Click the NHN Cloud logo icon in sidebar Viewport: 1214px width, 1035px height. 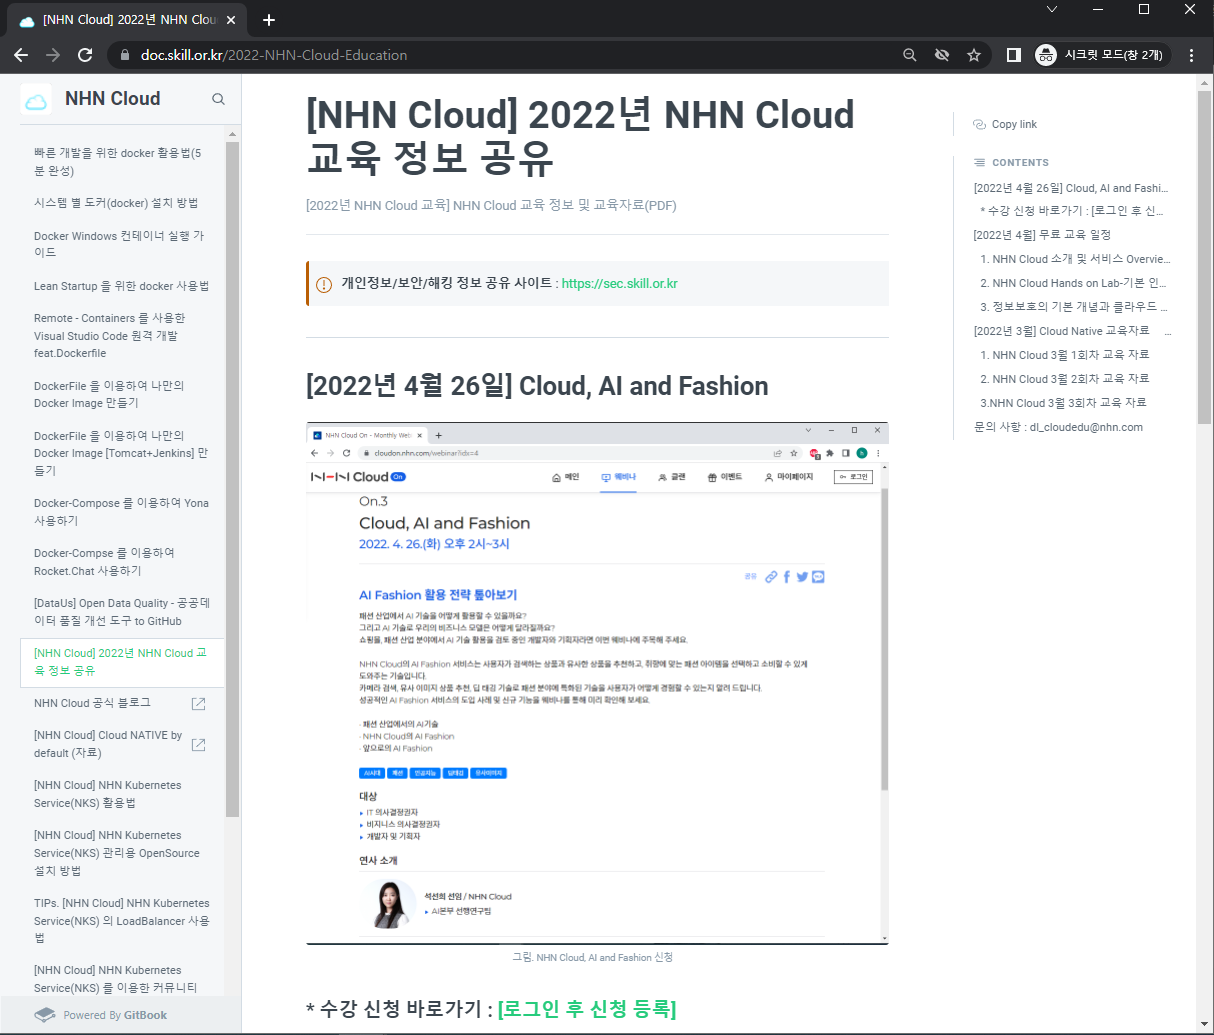point(36,99)
